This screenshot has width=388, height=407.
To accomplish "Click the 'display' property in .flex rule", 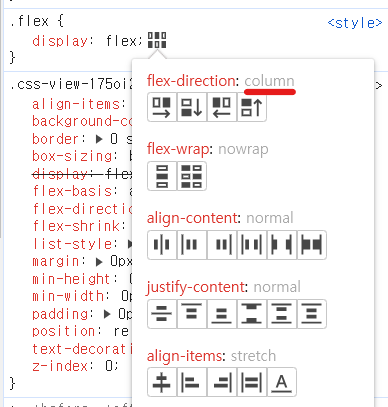I will (60, 41).
